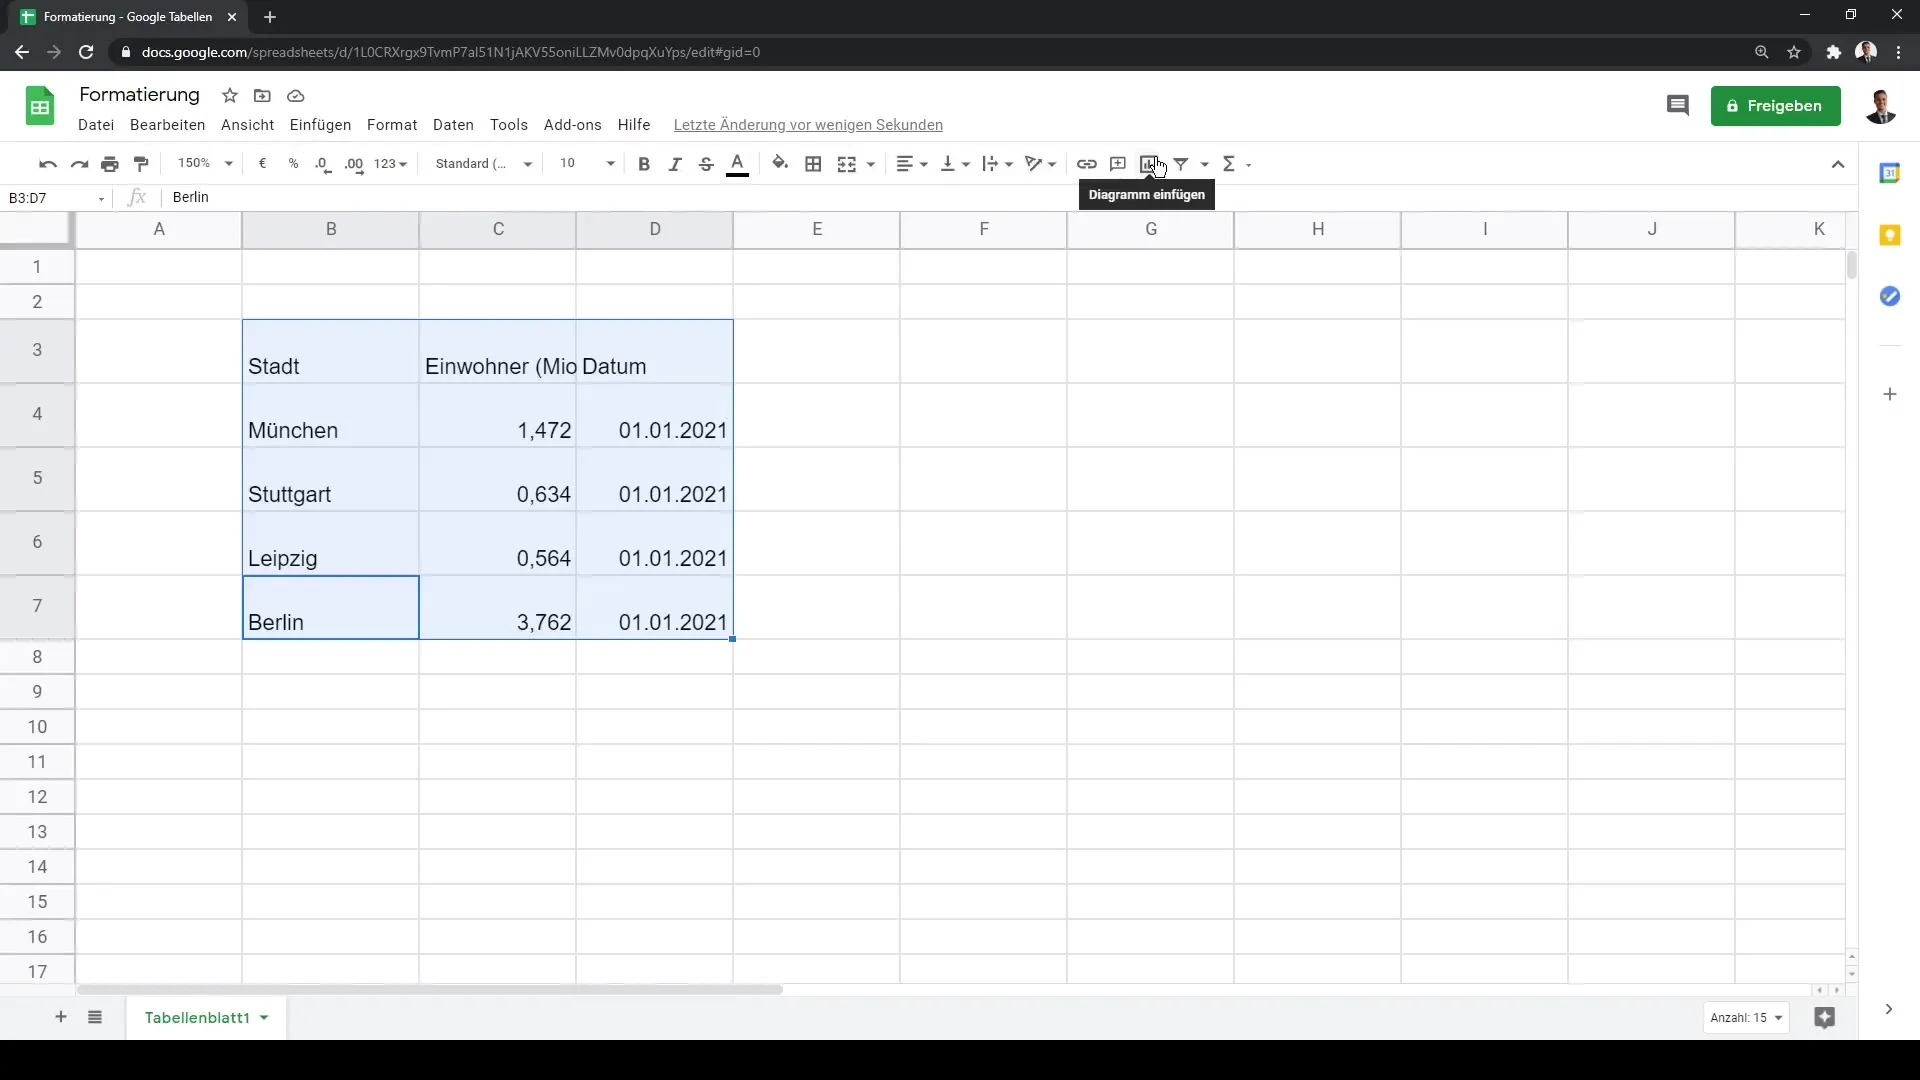Screen dimensions: 1920x1080
Task: Click the undo arrow in toolbar
Action: [x=47, y=164]
